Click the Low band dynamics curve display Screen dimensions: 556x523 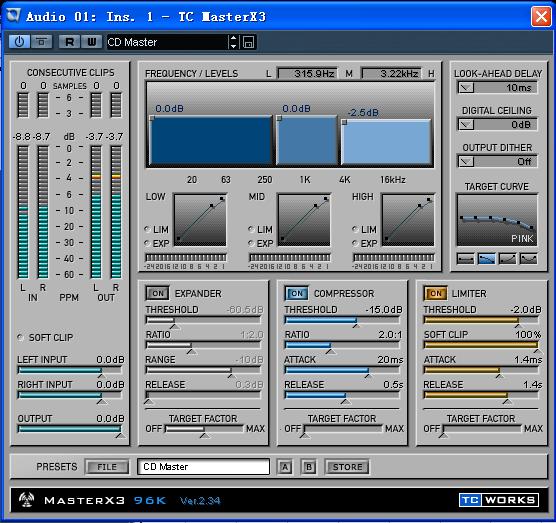pos(200,220)
